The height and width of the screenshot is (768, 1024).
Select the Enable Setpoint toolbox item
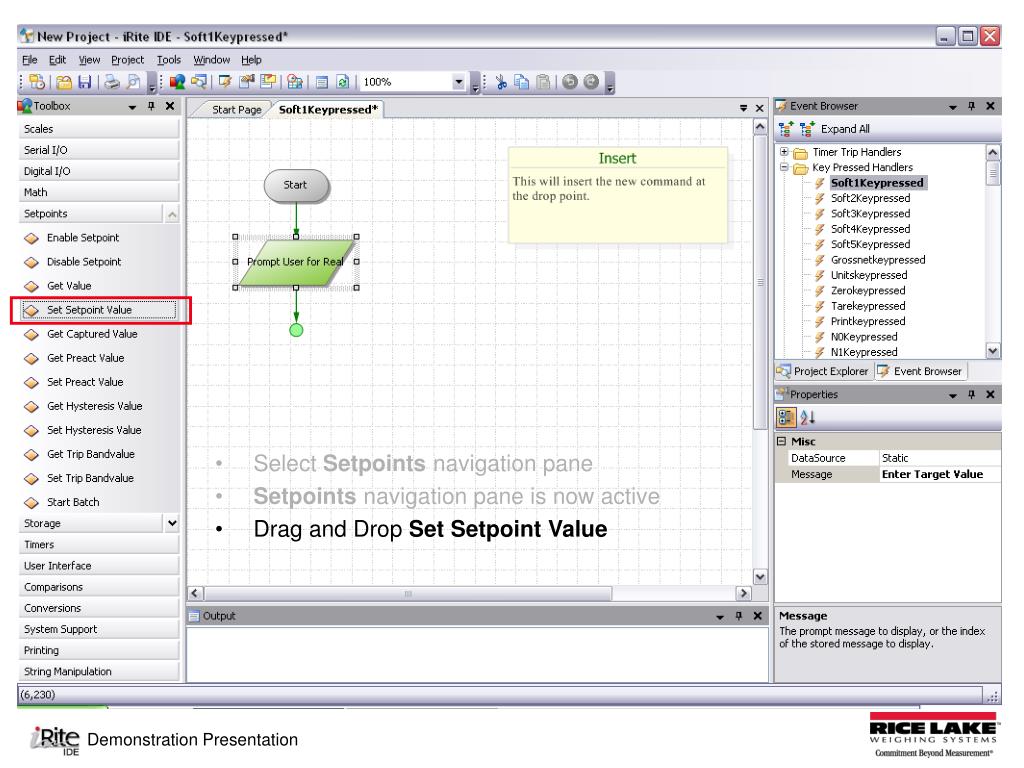pos(99,238)
